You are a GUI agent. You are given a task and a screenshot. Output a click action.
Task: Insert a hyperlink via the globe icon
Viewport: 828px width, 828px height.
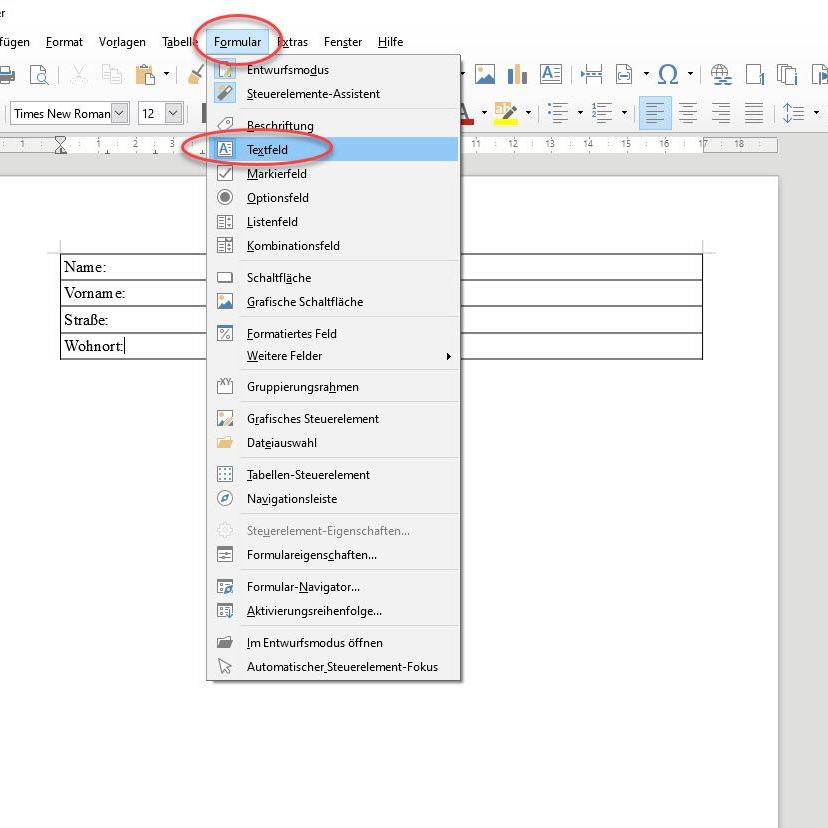(721, 74)
